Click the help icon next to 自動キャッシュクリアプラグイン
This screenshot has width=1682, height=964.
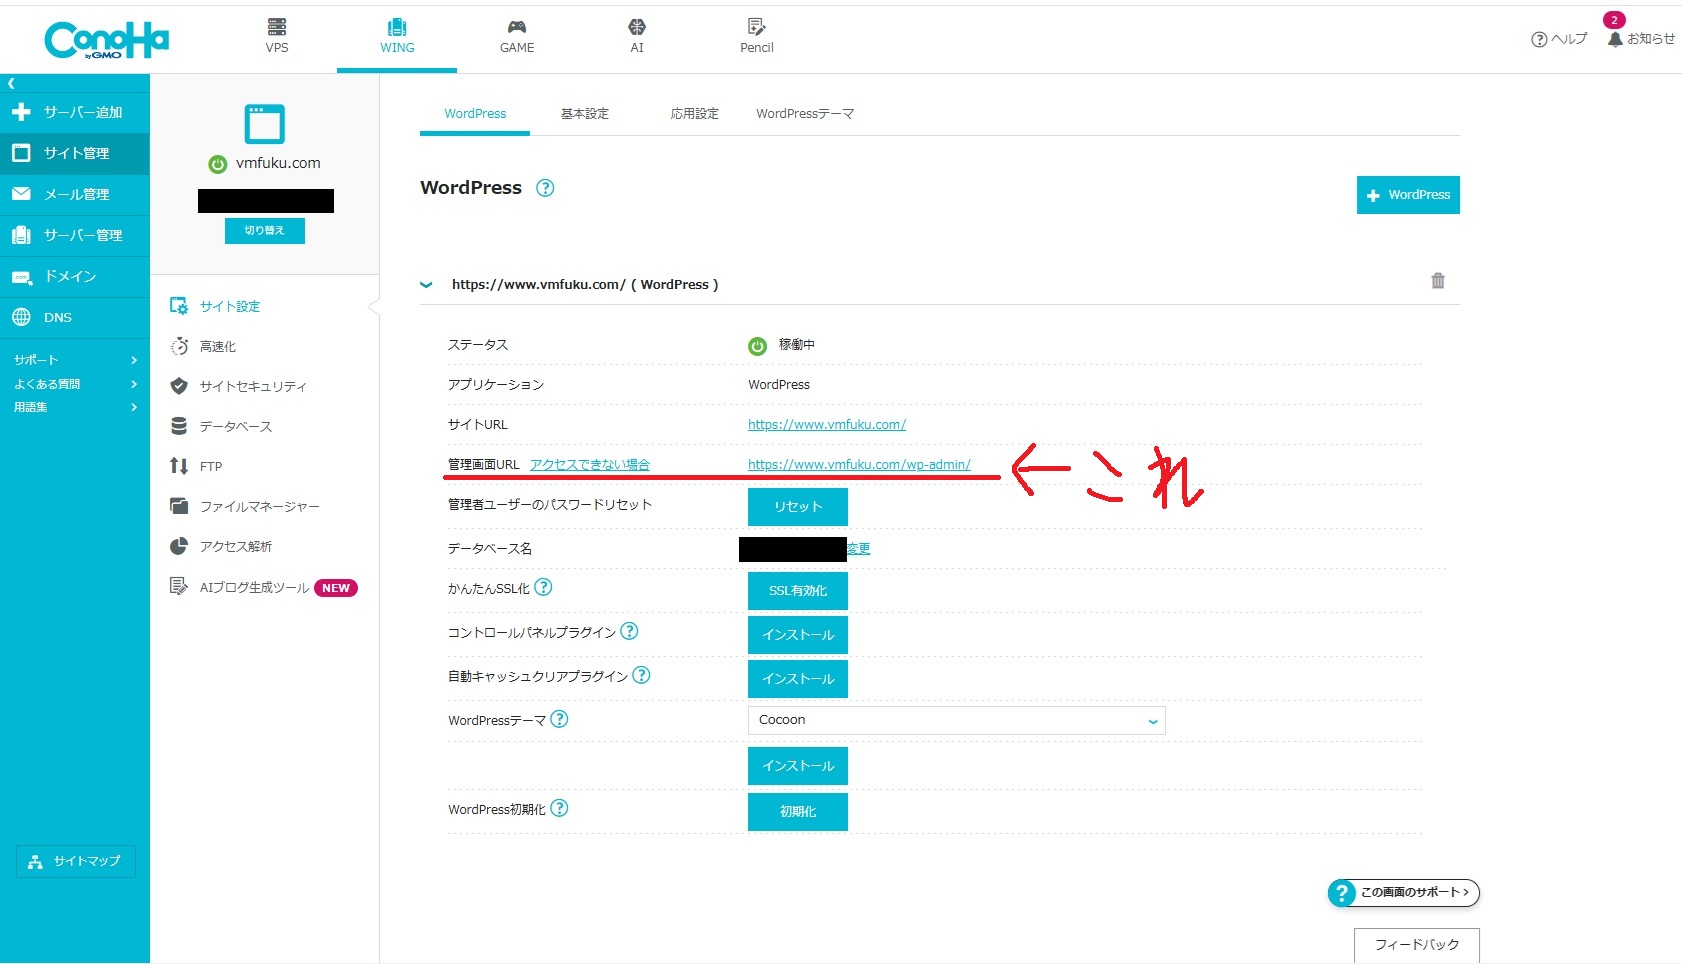(x=641, y=675)
